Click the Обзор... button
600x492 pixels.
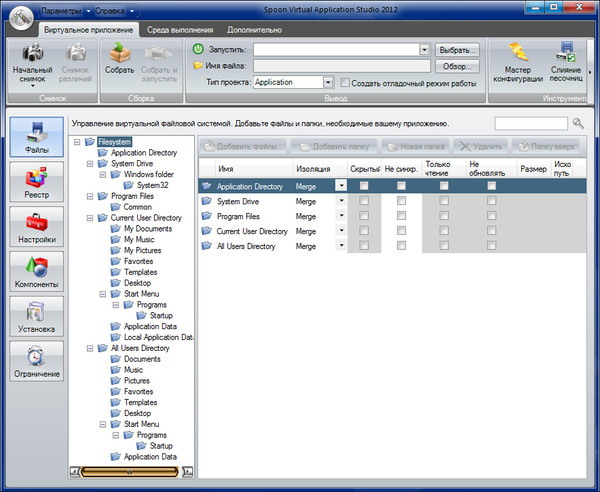pos(458,66)
